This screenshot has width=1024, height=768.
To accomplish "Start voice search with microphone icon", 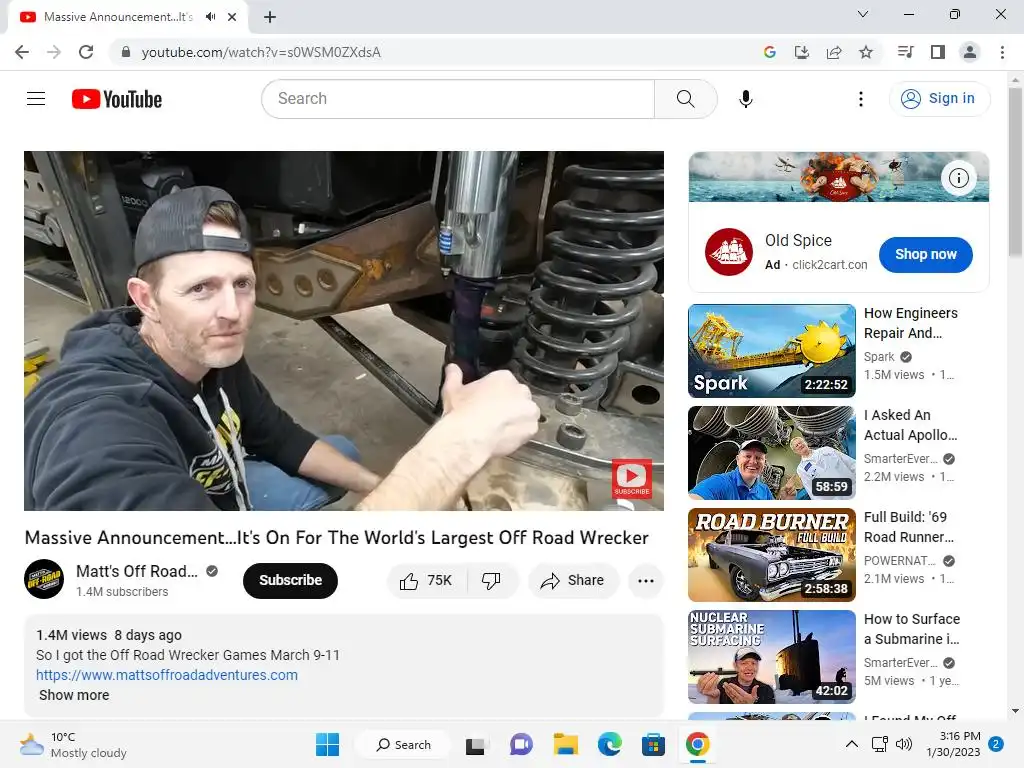I will (746, 99).
